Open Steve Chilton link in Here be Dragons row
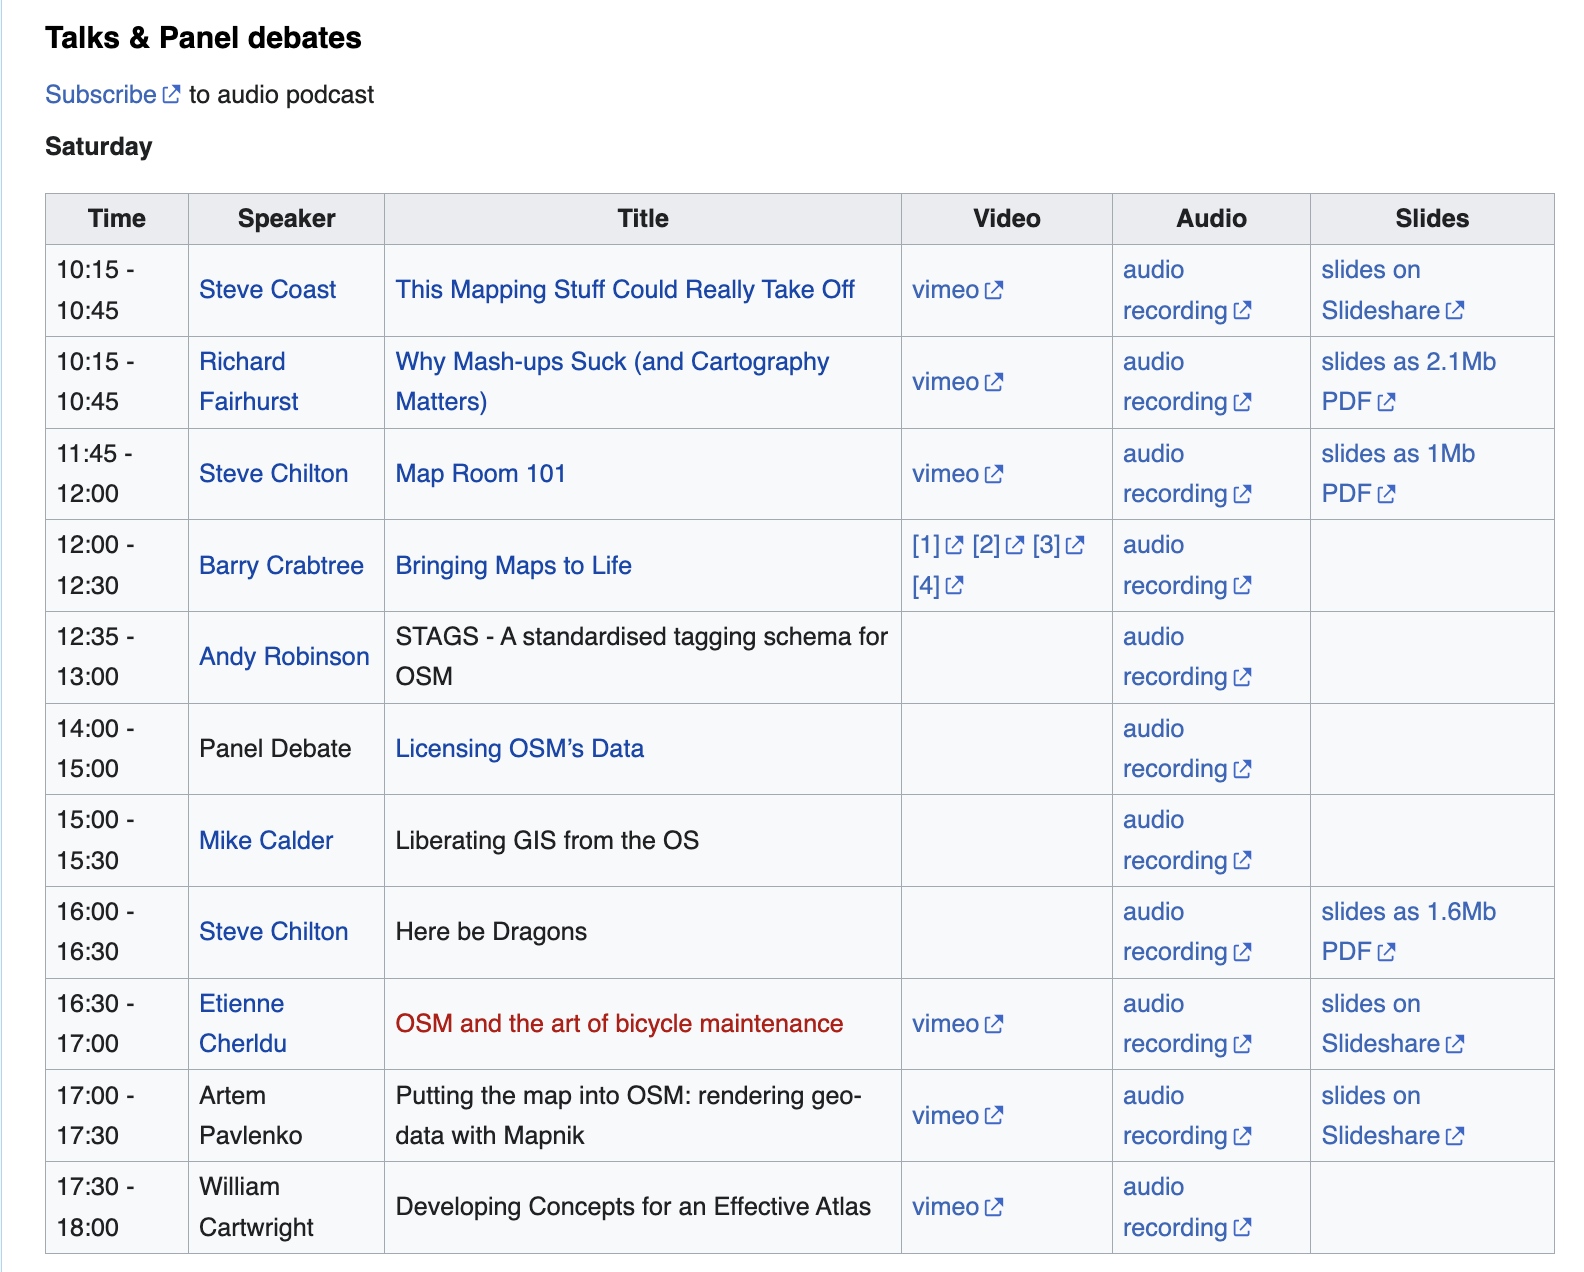The height and width of the screenshot is (1272, 1584). [273, 932]
